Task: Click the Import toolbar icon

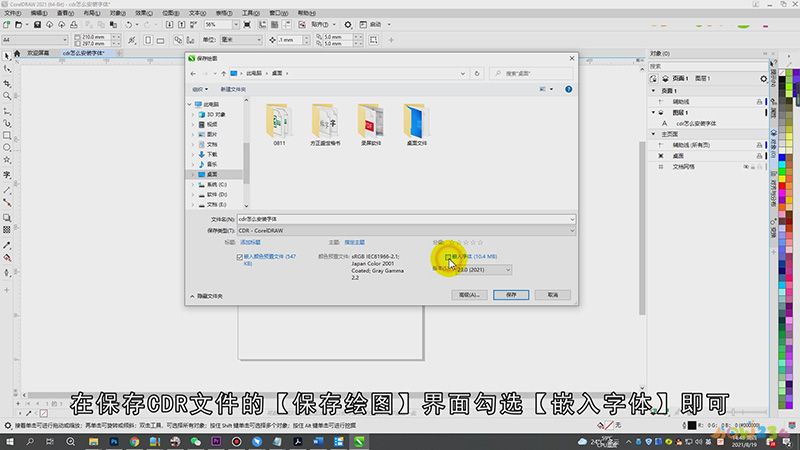Action: (169, 24)
